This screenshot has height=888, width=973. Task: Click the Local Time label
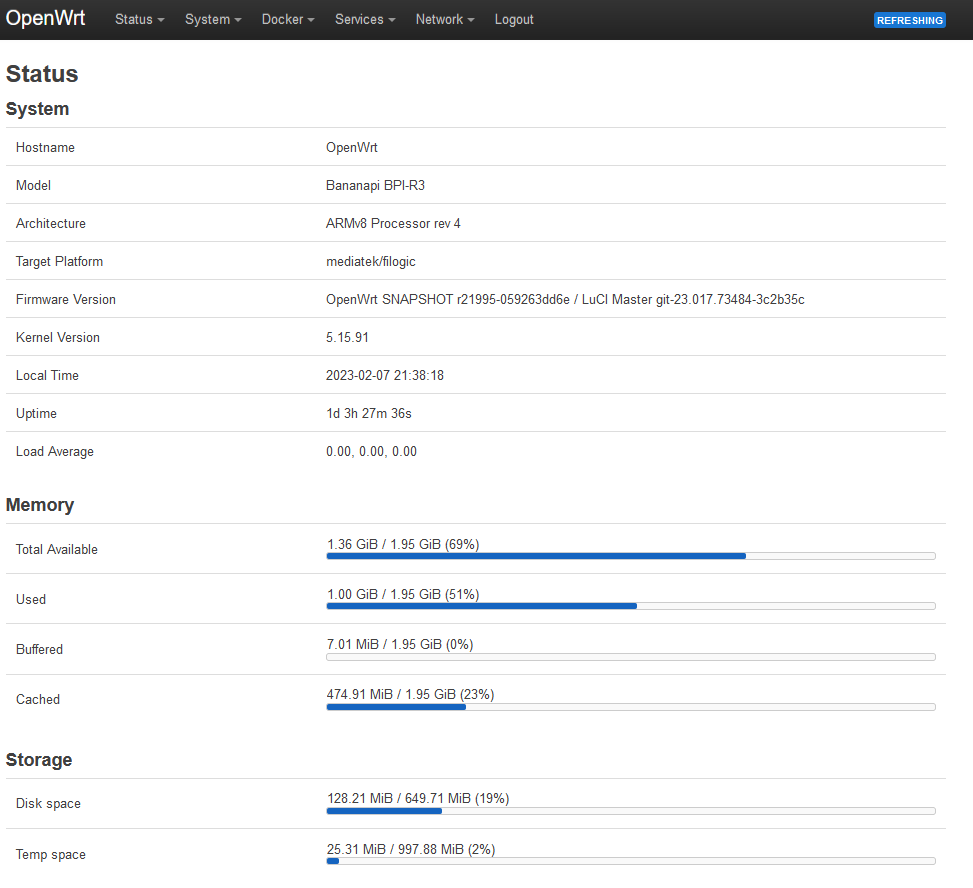click(47, 375)
